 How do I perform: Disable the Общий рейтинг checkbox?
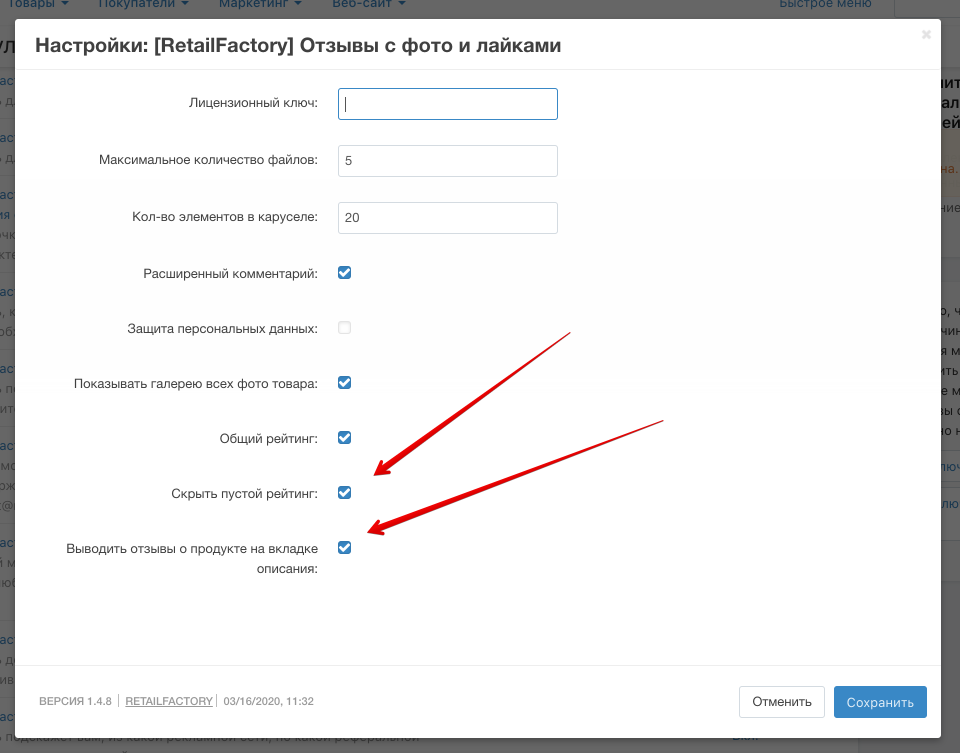tap(345, 438)
